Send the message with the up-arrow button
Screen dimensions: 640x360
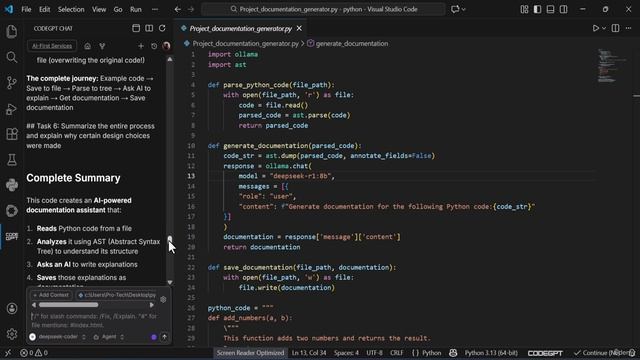(x=164, y=337)
